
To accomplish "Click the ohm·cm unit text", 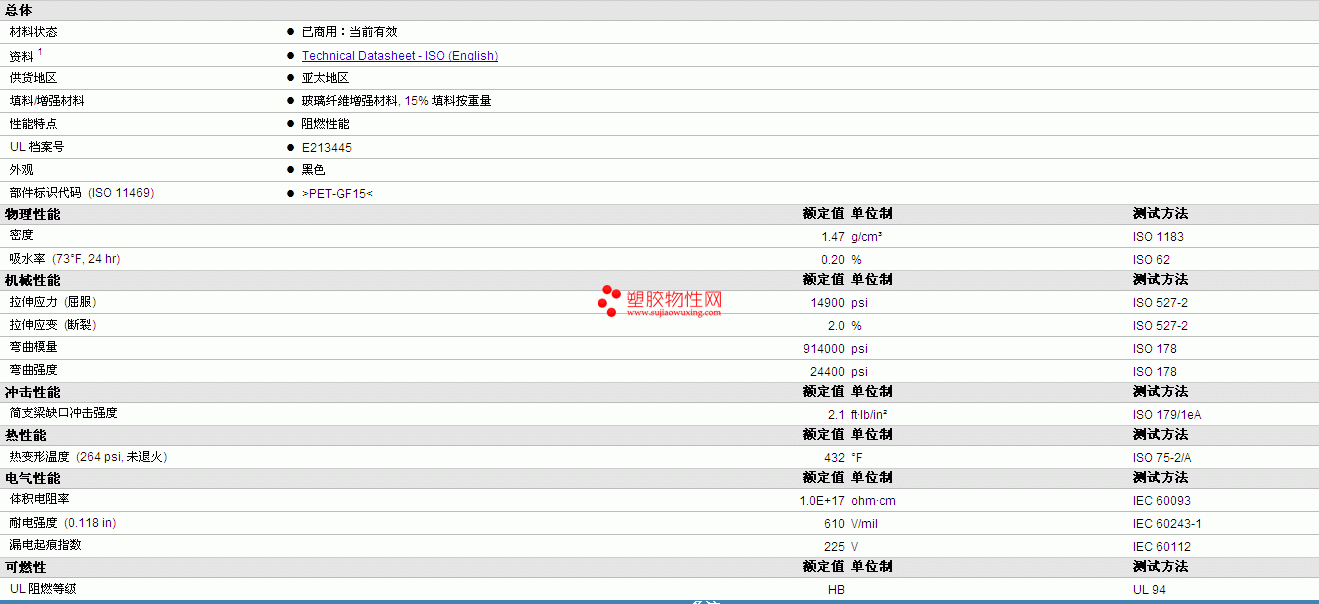I will pyautogui.click(x=873, y=501).
